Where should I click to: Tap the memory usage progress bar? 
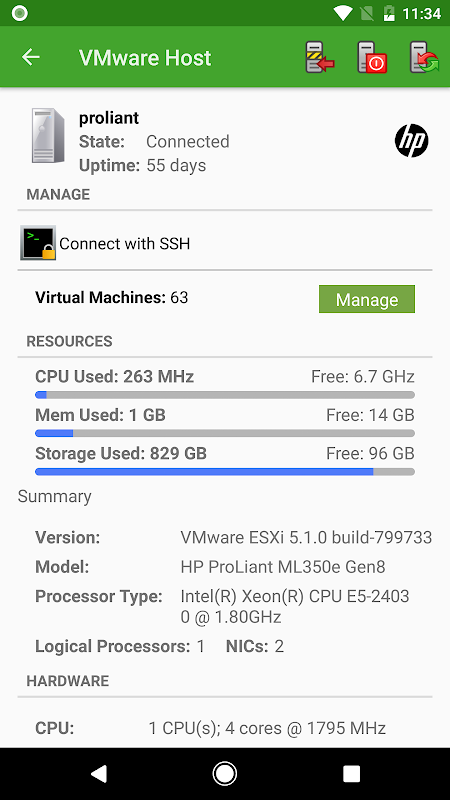click(x=225, y=433)
